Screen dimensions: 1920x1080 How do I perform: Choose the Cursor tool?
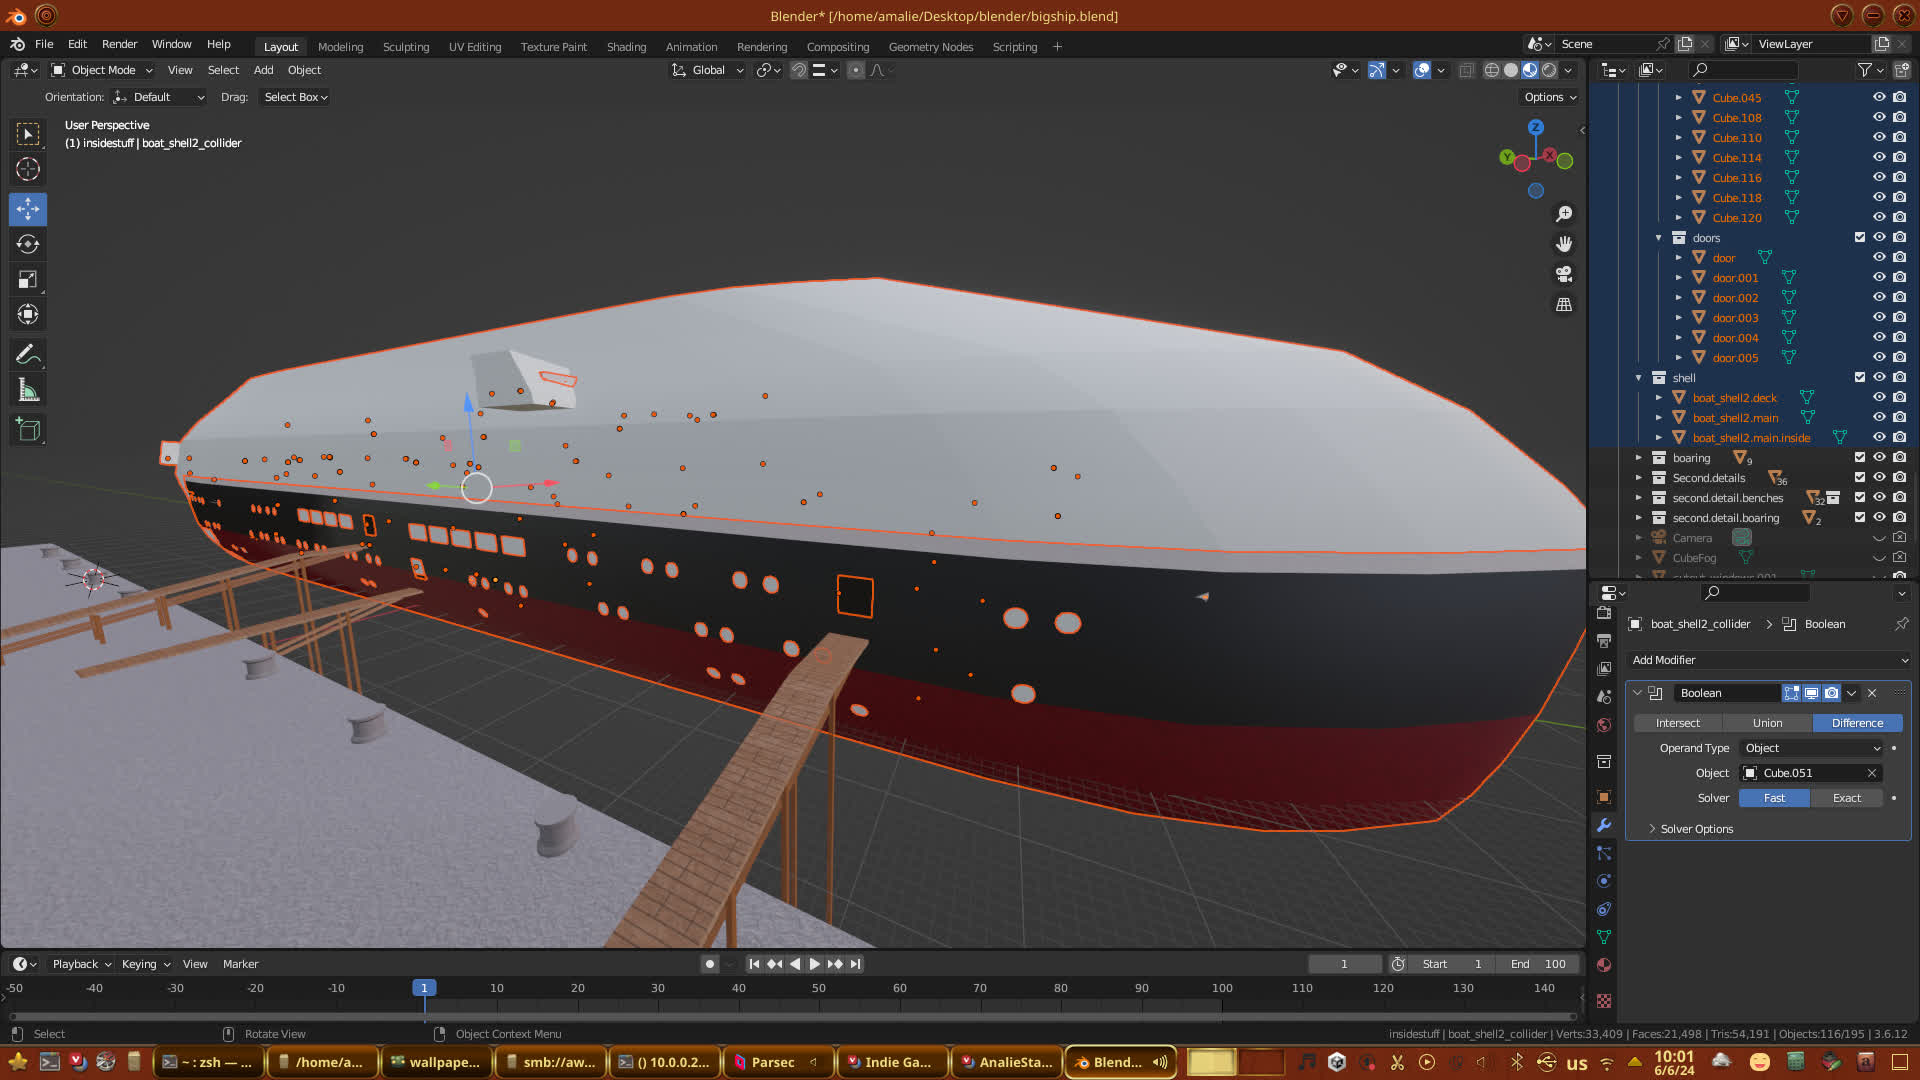pos(28,169)
